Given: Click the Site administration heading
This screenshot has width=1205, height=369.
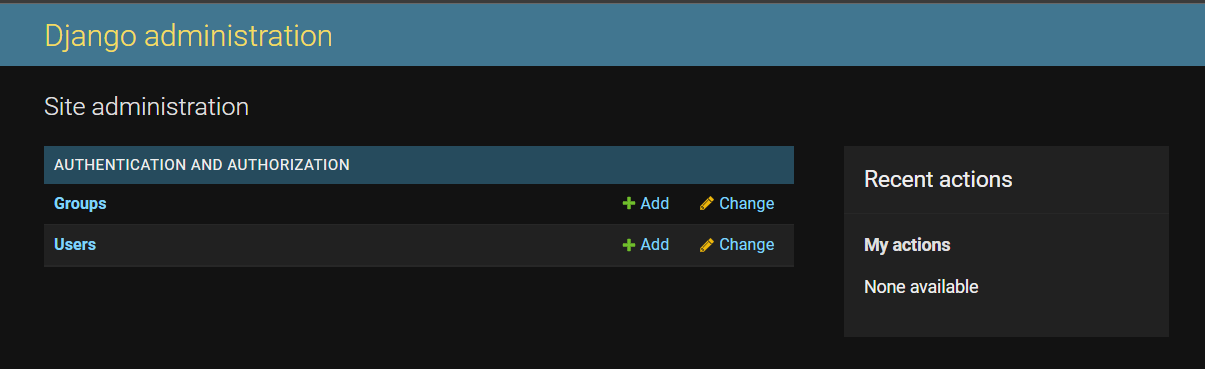Looking at the screenshot, I should 146,106.
